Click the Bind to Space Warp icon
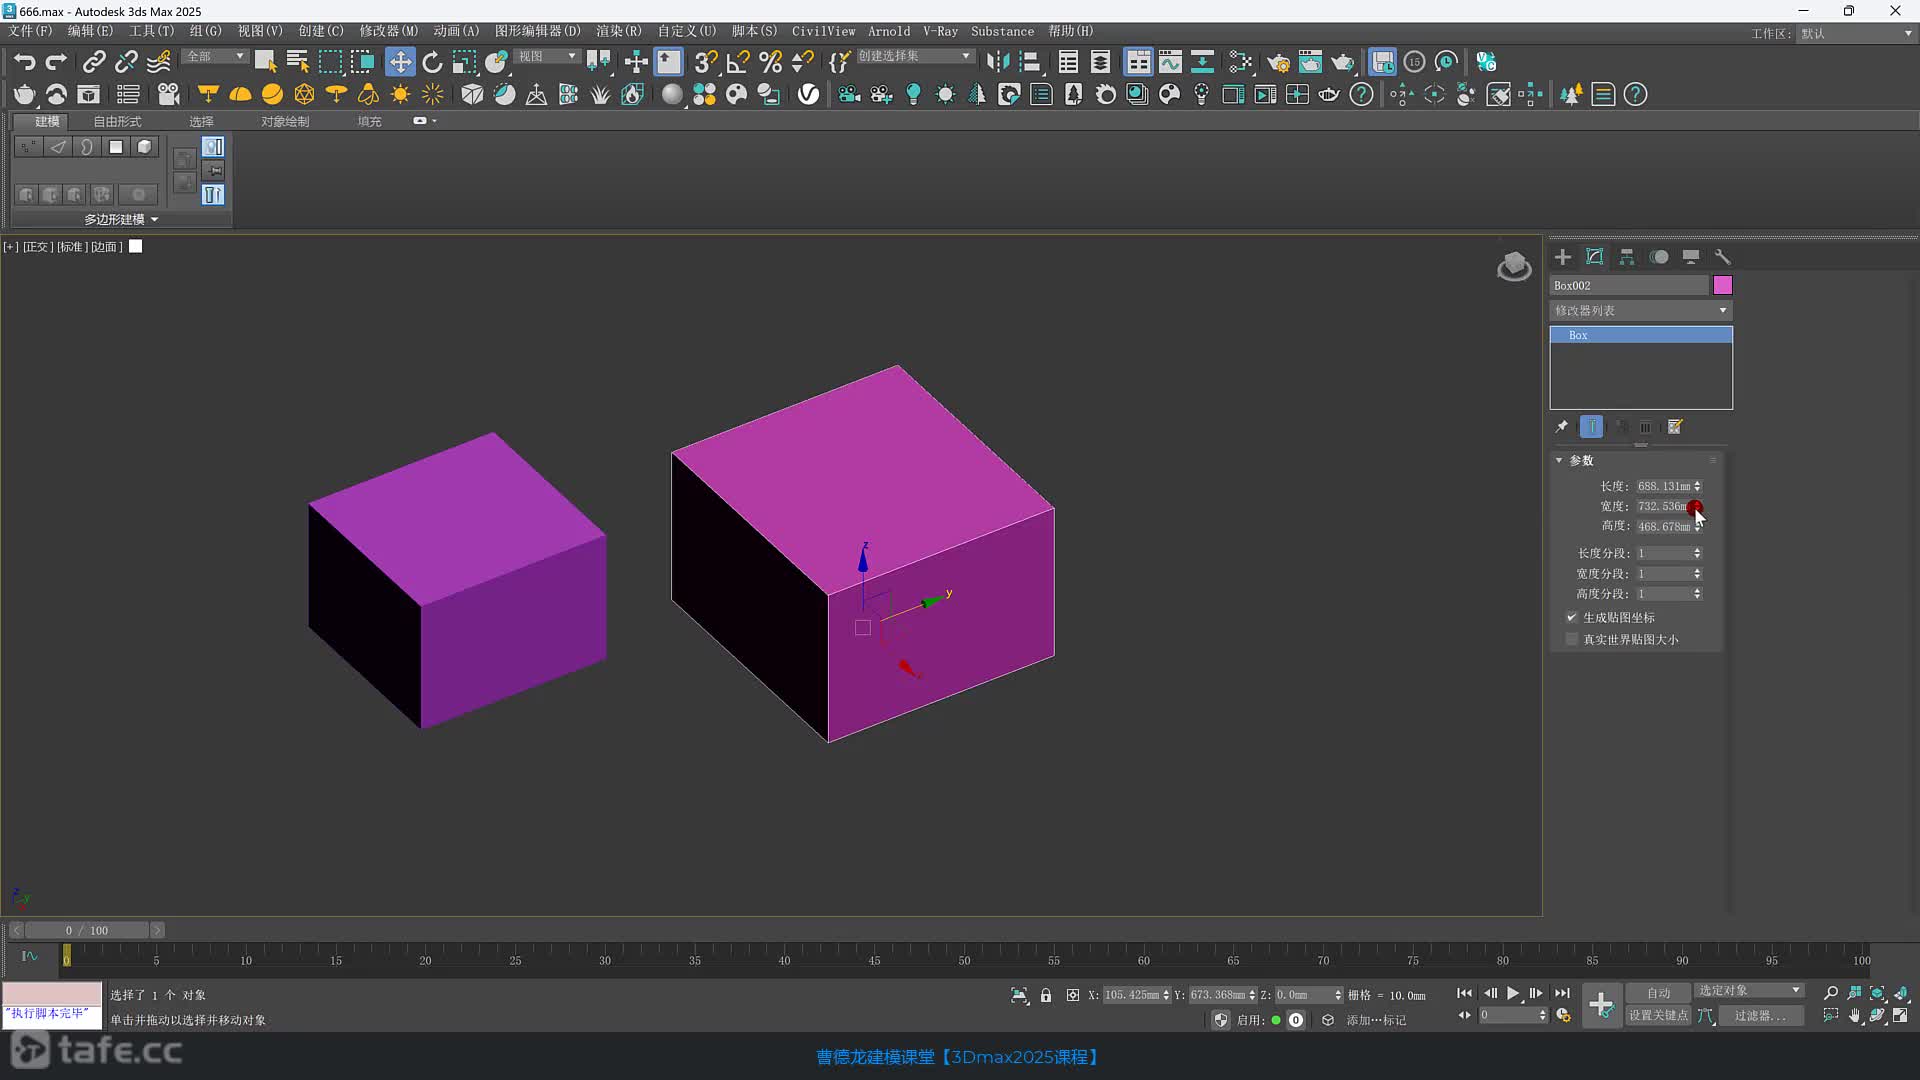The image size is (1920, 1080). (159, 62)
